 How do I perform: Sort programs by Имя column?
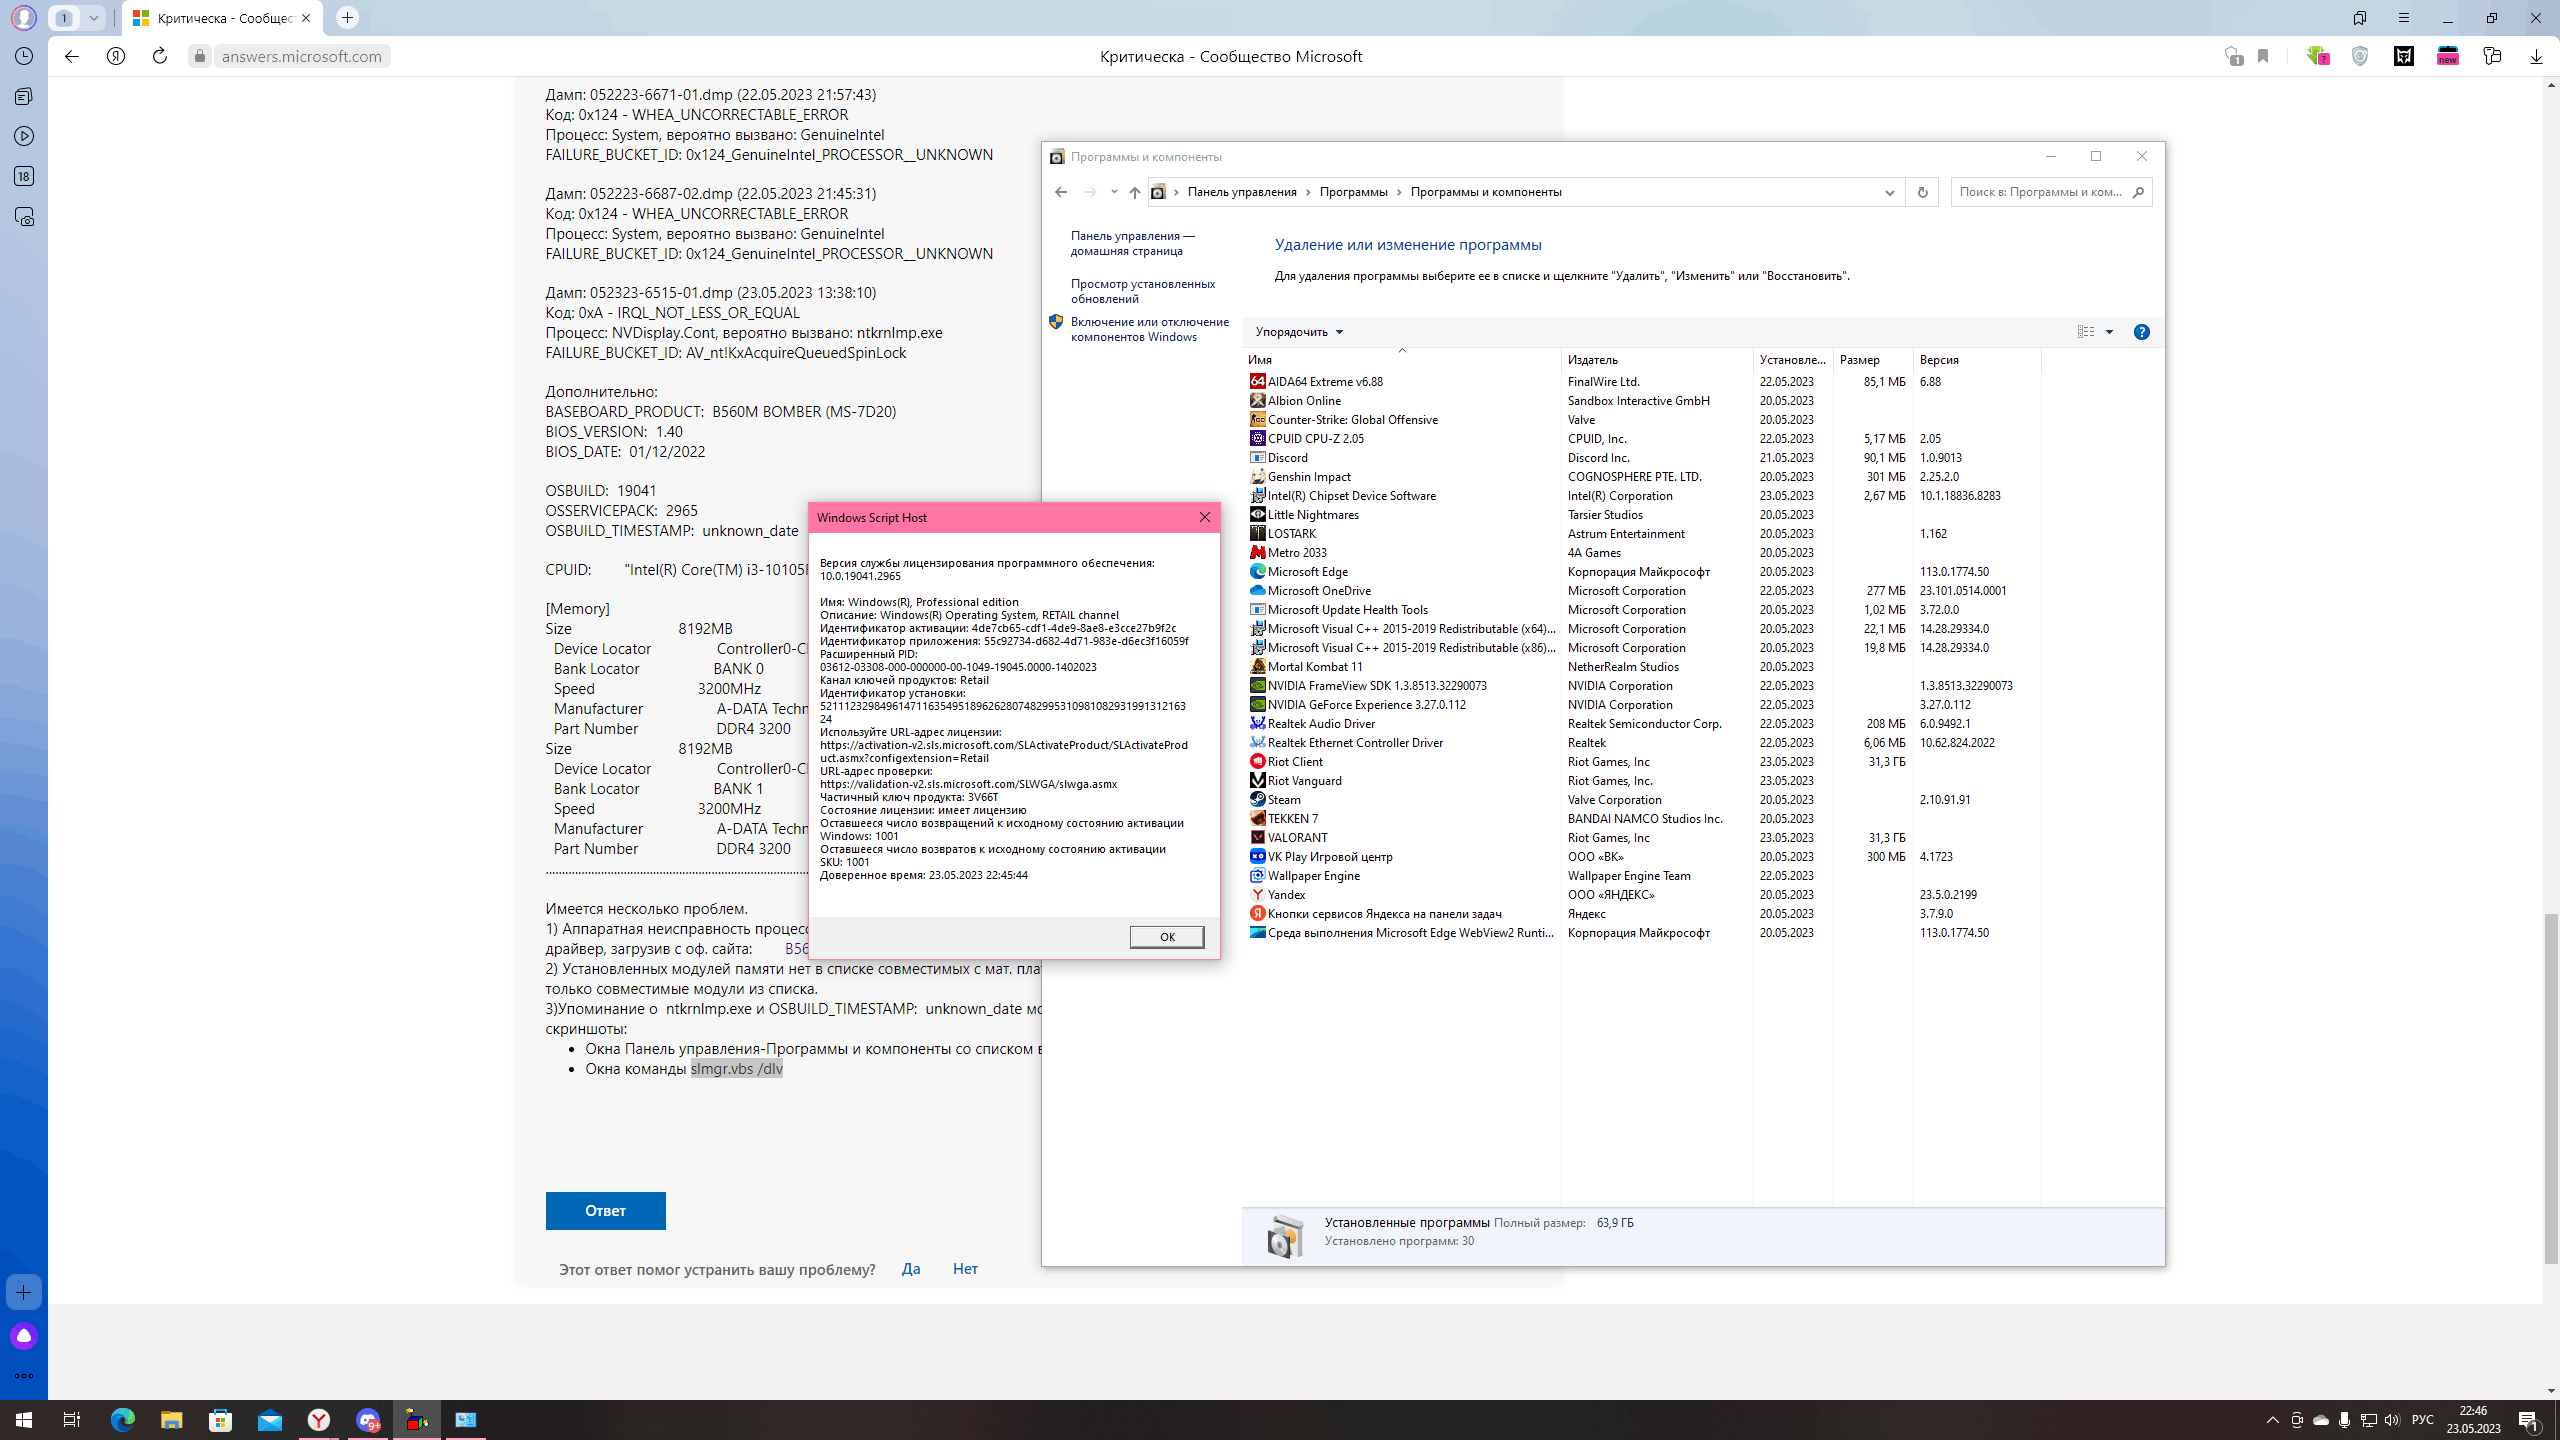1401,359
